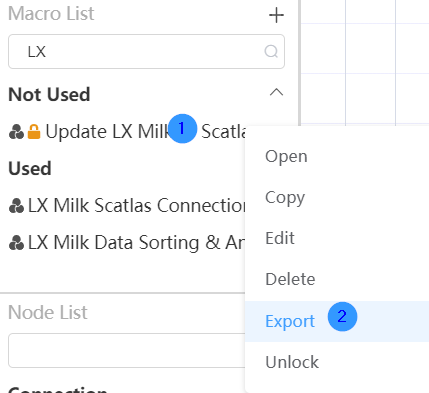Screen dimensions: 429x393
Task: Click the orange lock icon on Update macro
Action: point(34,132)
